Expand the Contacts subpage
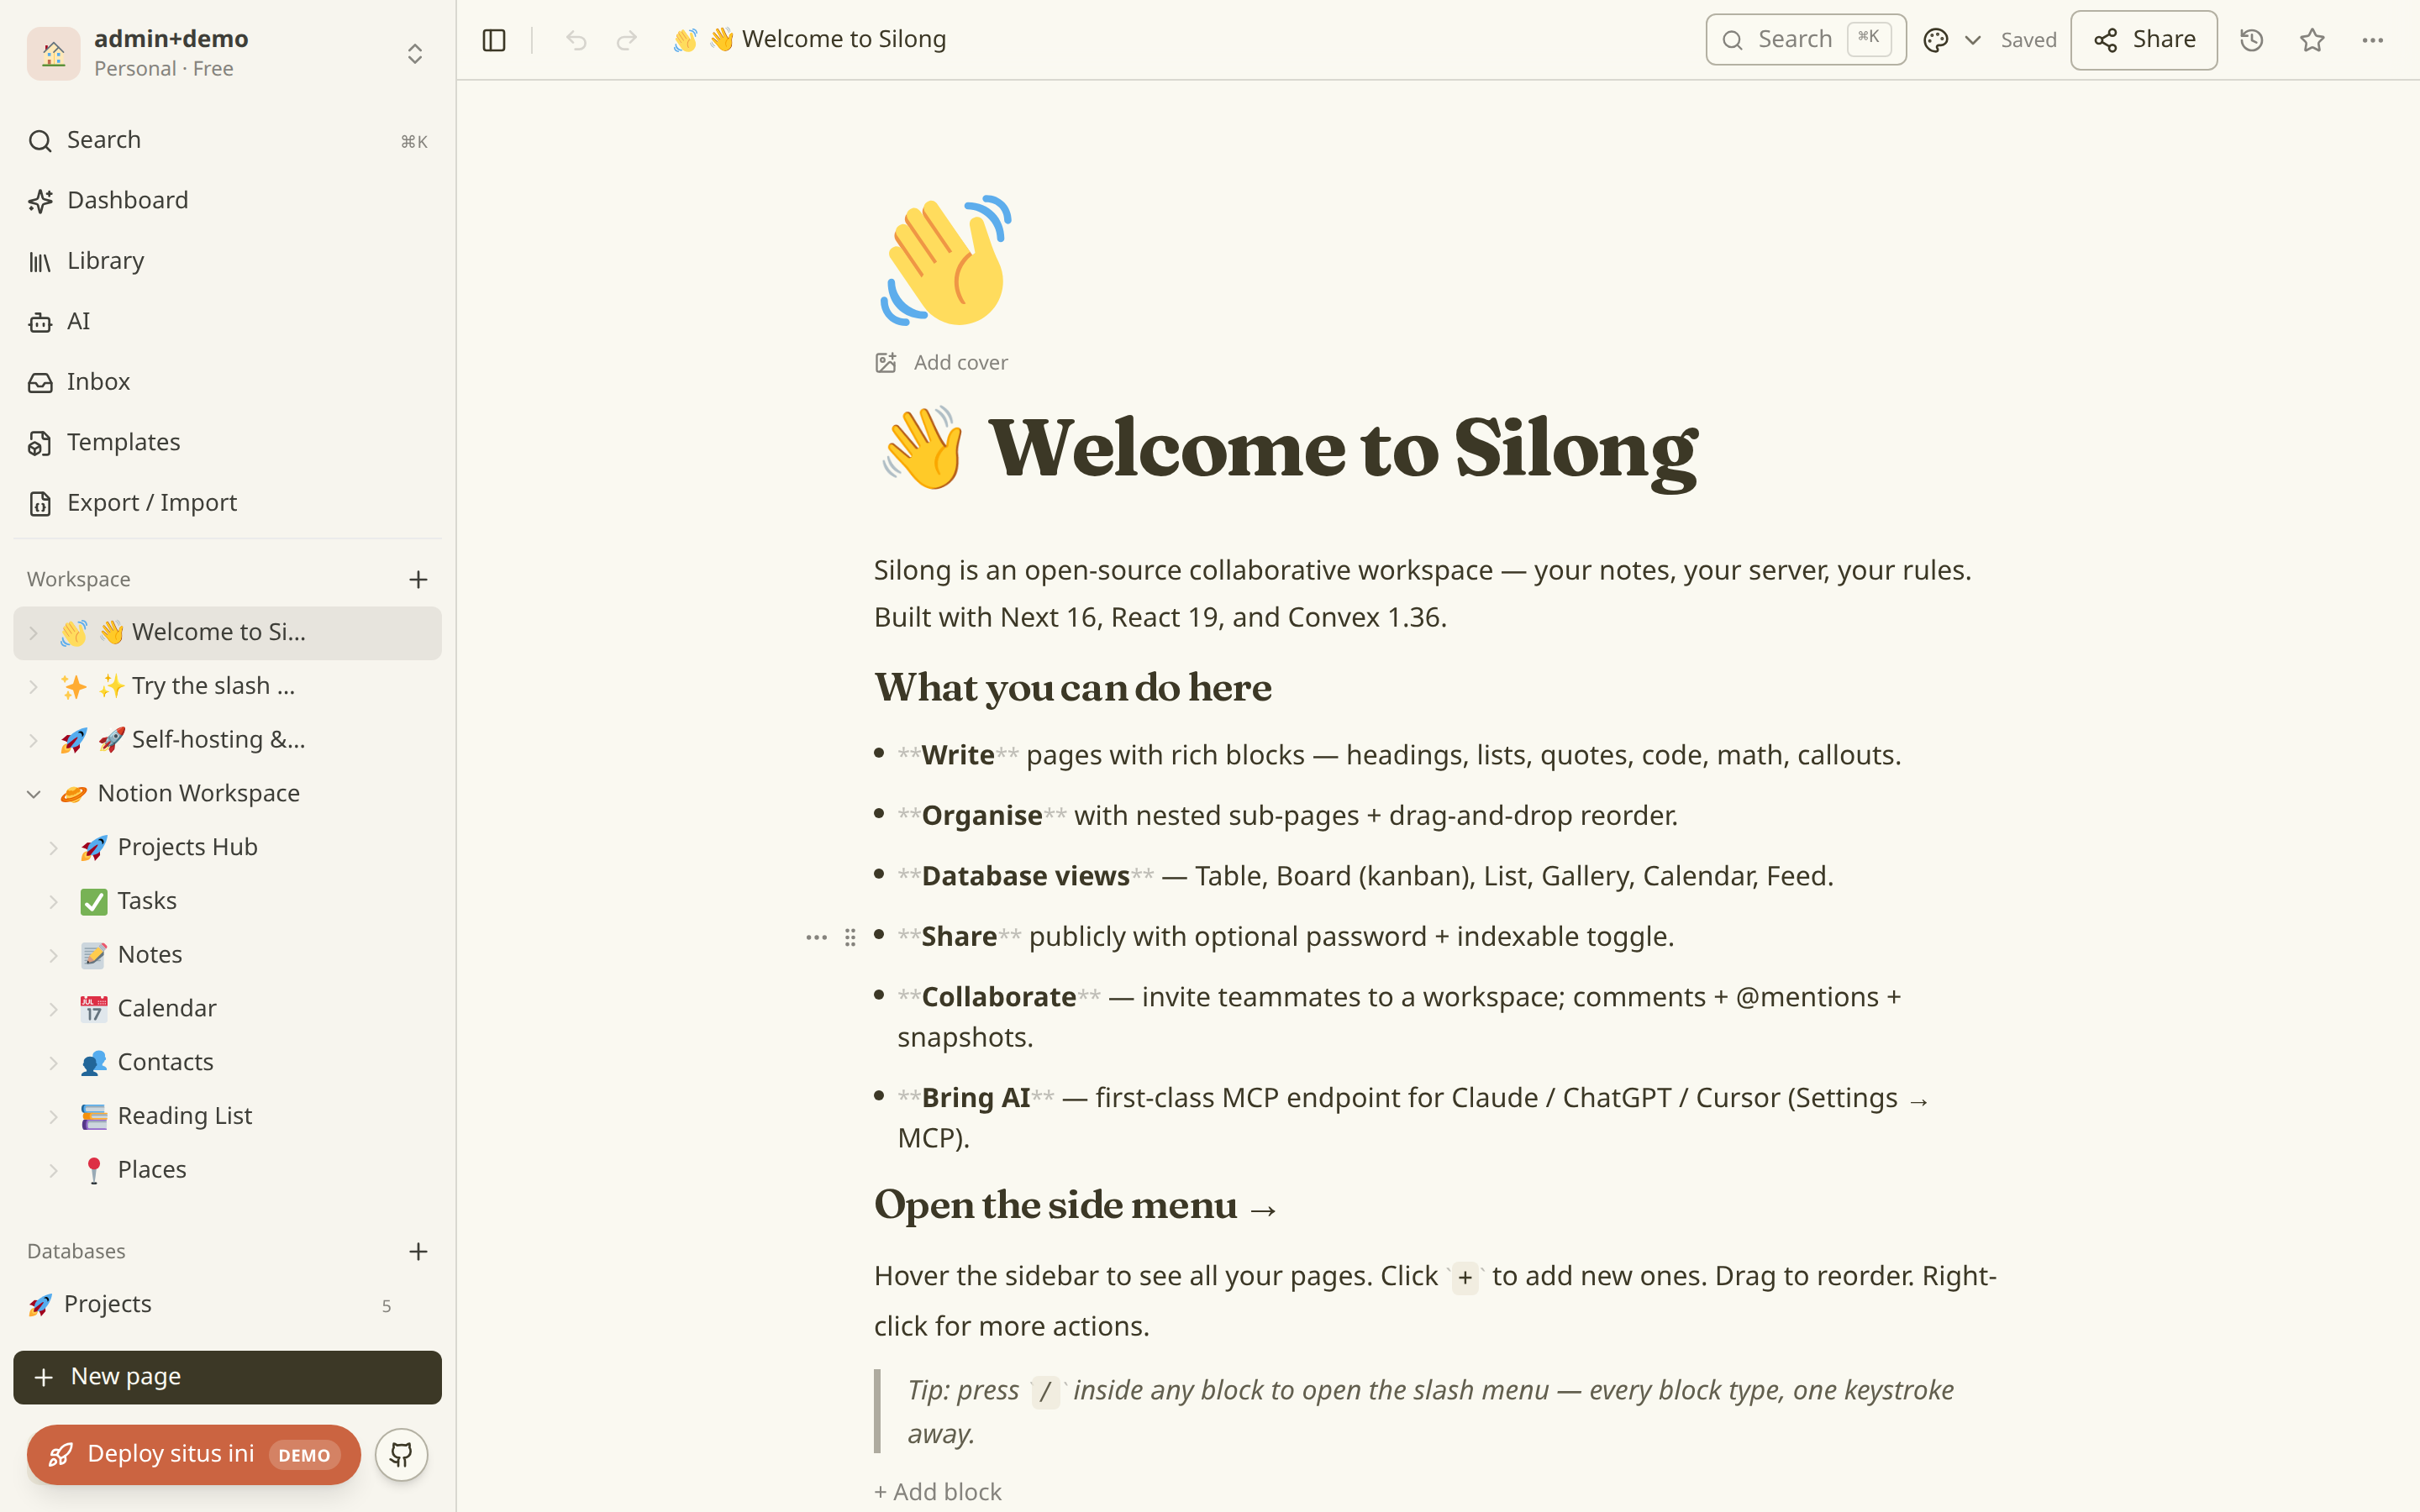The width and height of the screenshot is (2420, 1512). coord(54,1063)
